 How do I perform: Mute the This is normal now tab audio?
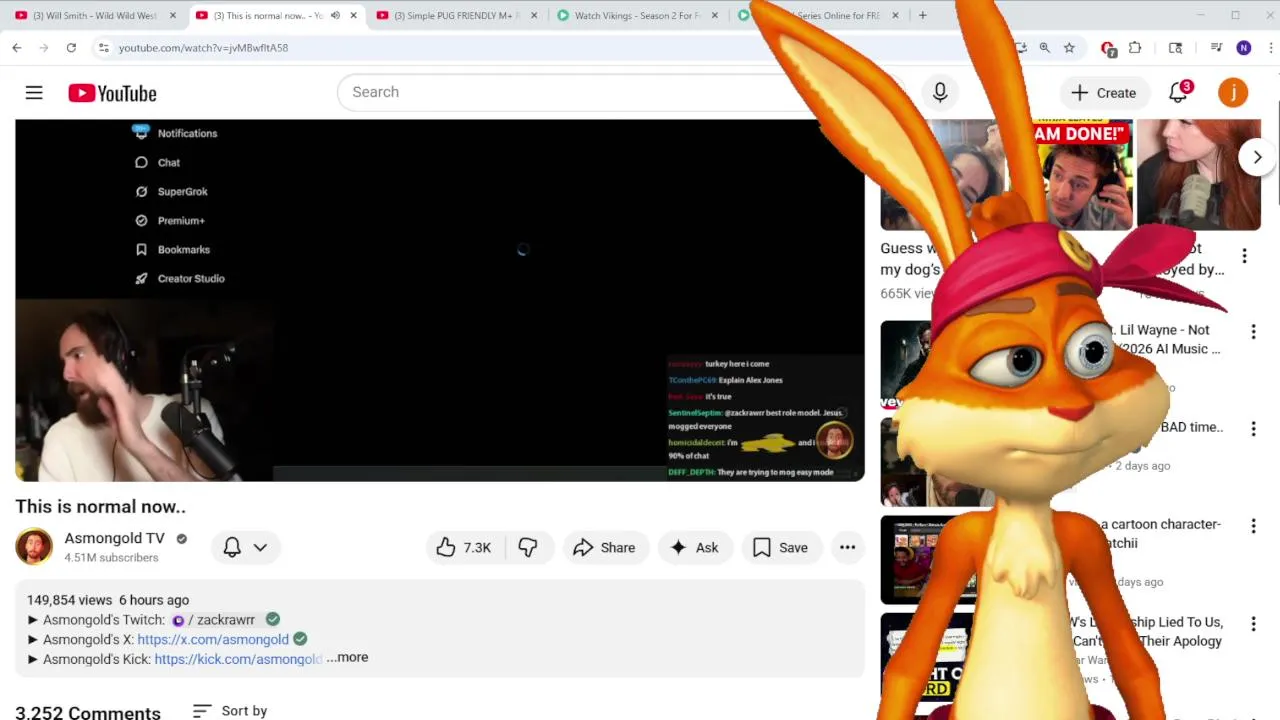[335, 15]
